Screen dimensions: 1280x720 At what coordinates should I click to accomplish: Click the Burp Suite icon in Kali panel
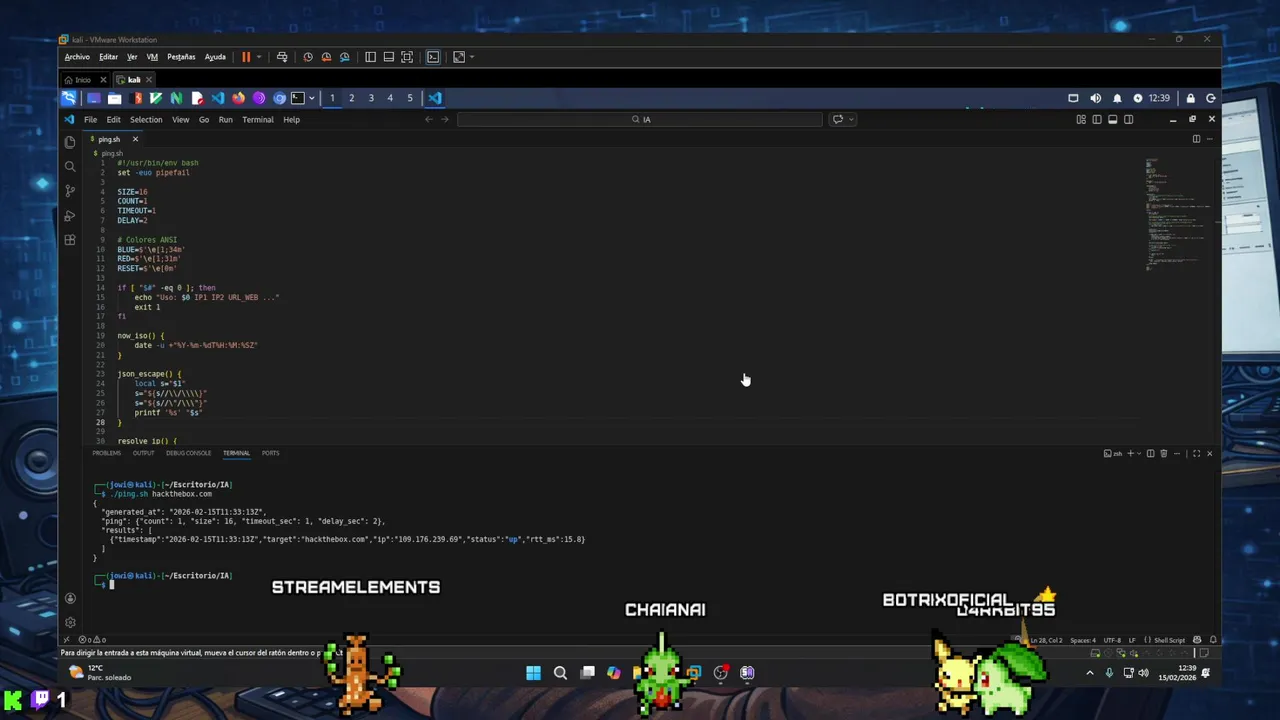coord(135,98)
